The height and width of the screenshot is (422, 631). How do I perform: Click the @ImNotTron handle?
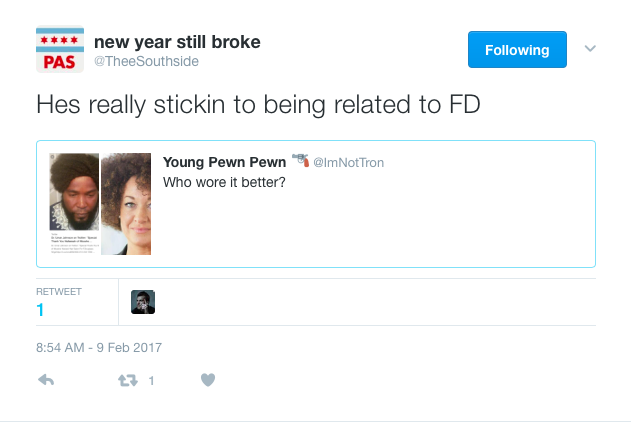[x=348, y=163]
